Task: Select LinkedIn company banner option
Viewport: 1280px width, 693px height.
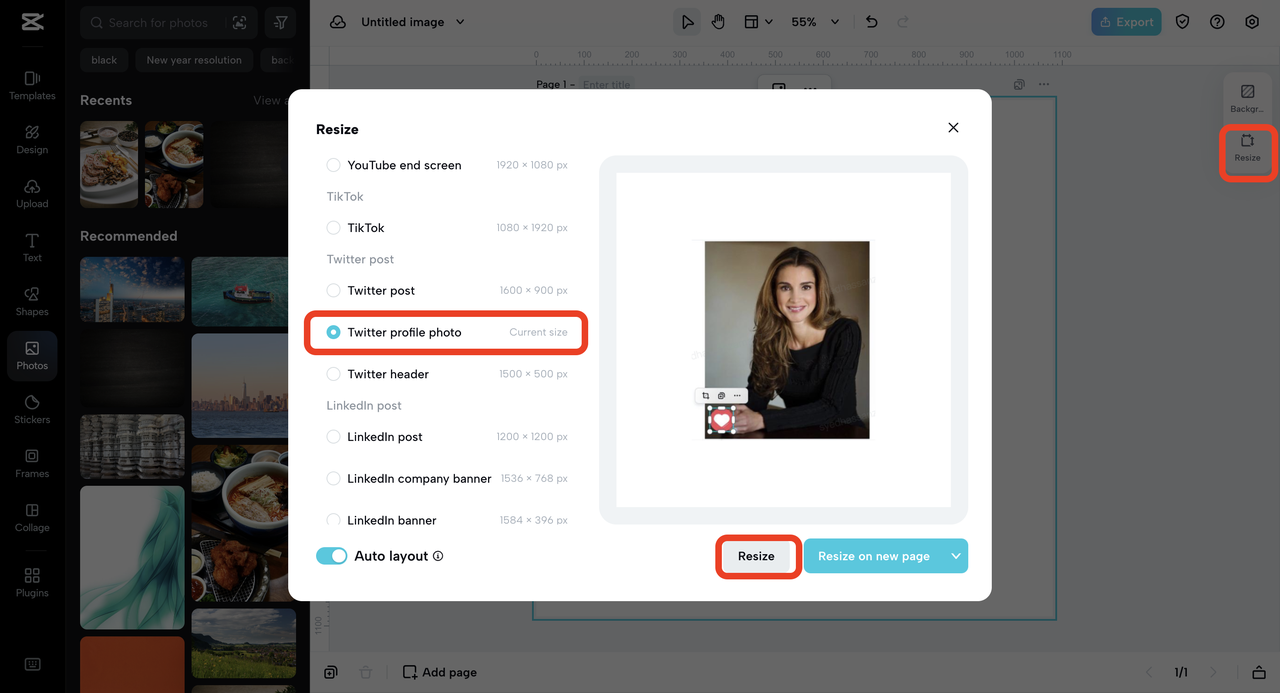Action: click(x=447, y=479)
